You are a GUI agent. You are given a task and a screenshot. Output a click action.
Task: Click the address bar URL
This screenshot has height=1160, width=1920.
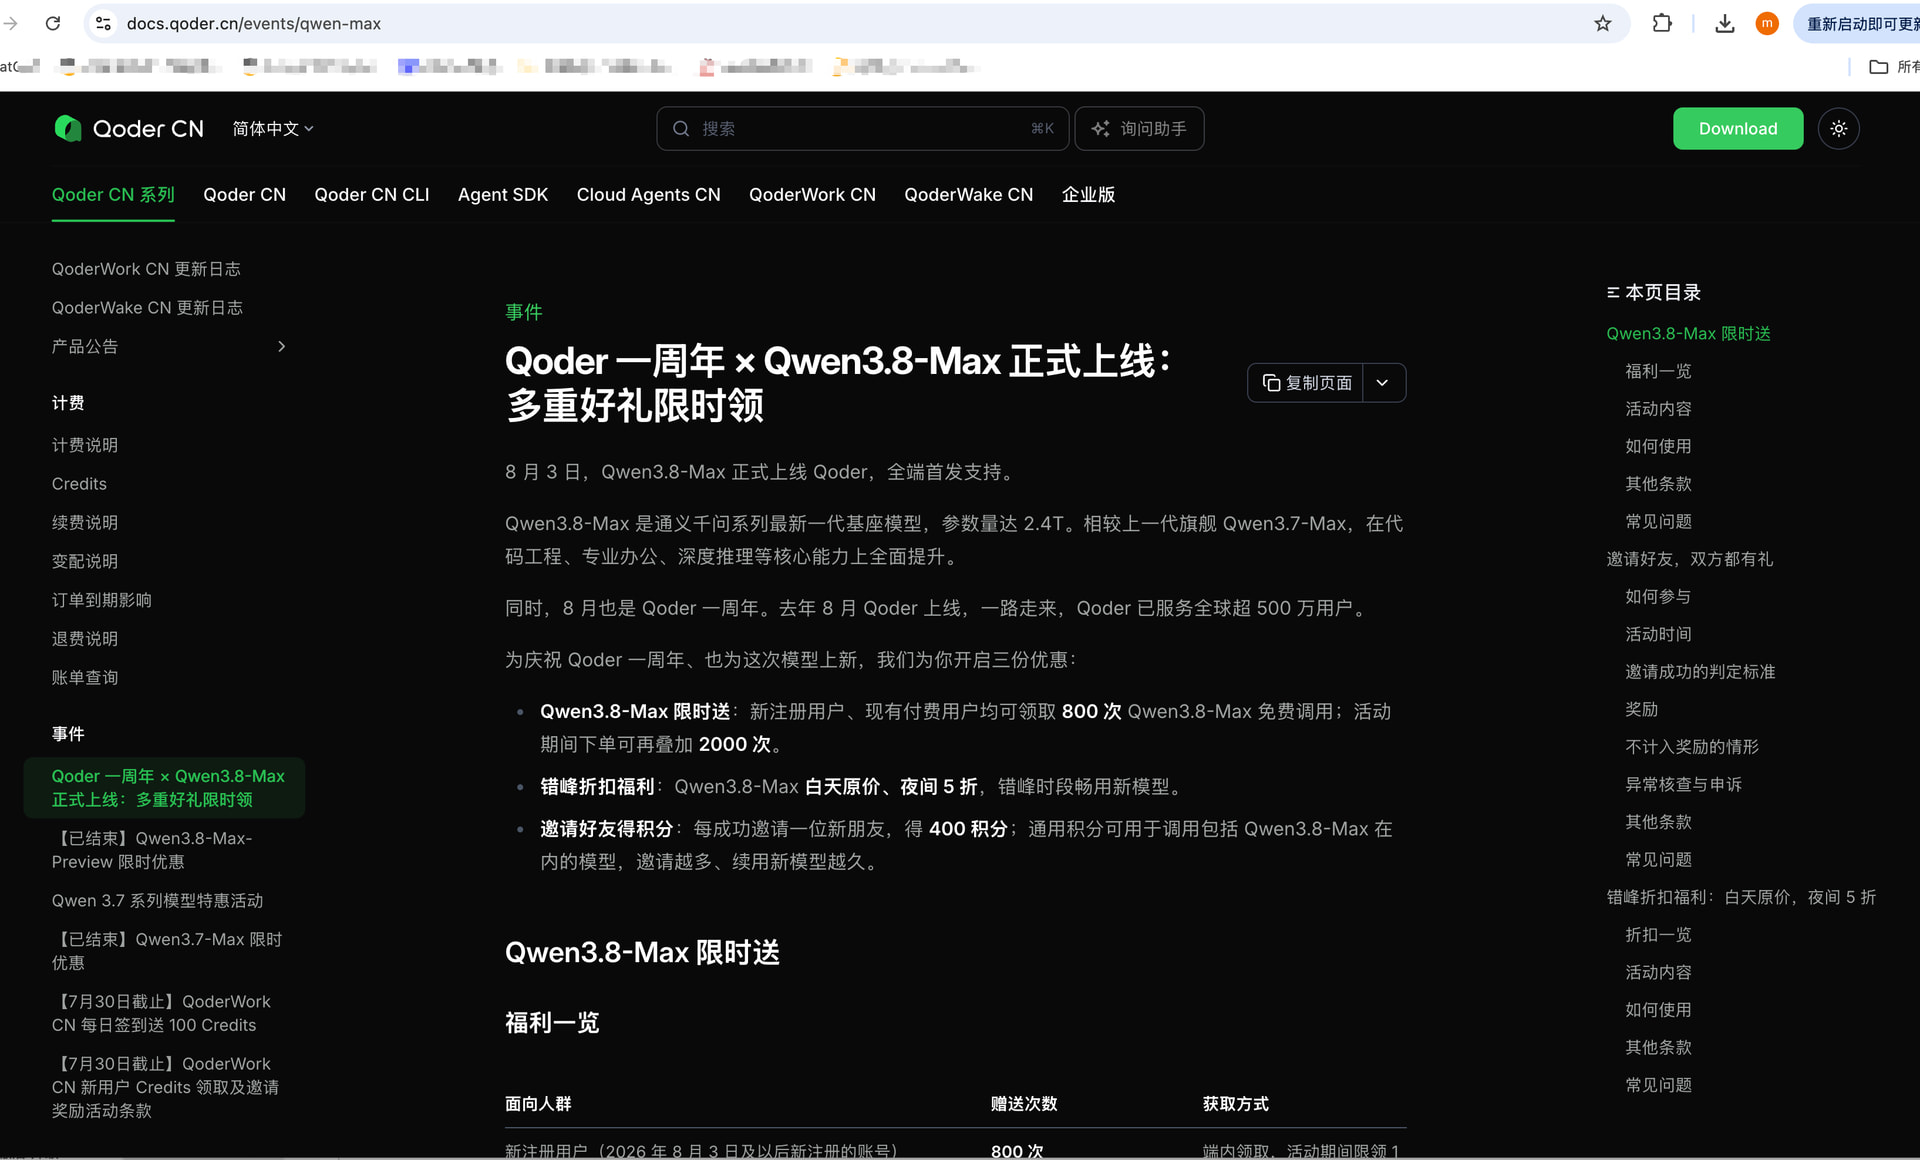(x=254, y=23)
